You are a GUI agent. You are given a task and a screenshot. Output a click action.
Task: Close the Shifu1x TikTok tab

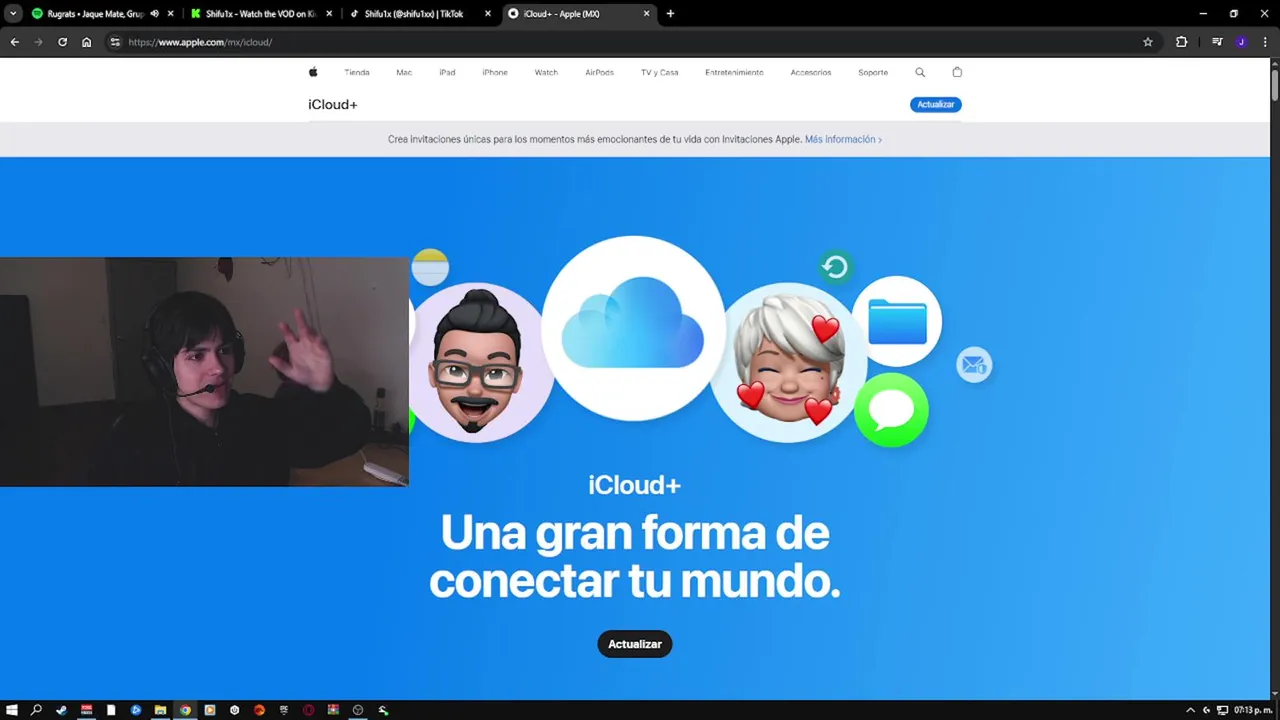(x=488, y=14)
